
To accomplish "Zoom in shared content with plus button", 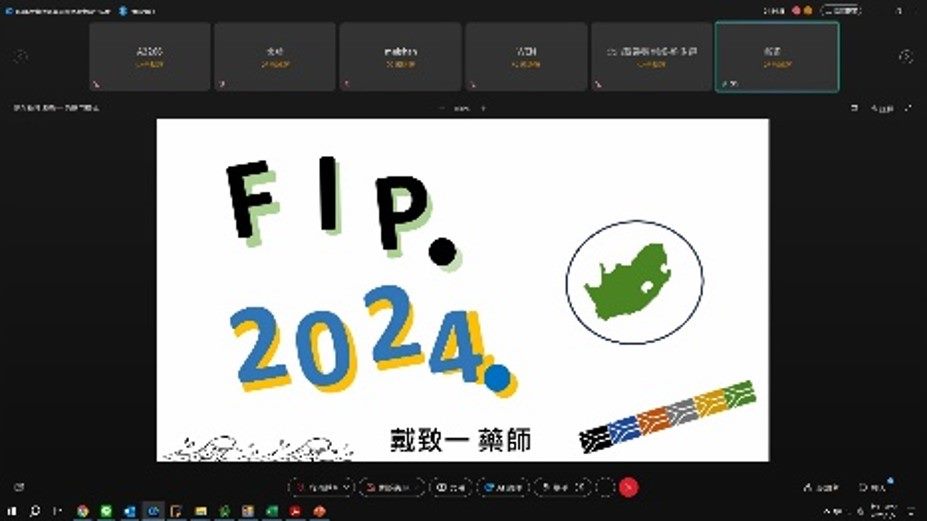I will (483, 108).
